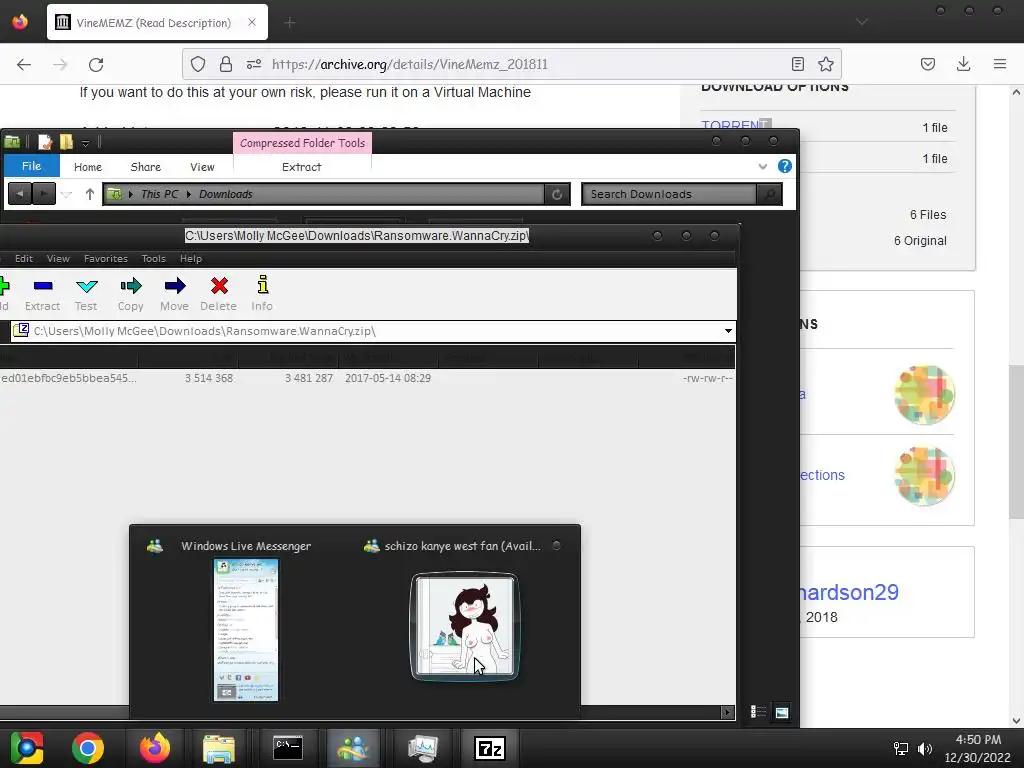Click the clock showing 4:50 PM
Screen dimensions: 1024x768
[978, 739]
